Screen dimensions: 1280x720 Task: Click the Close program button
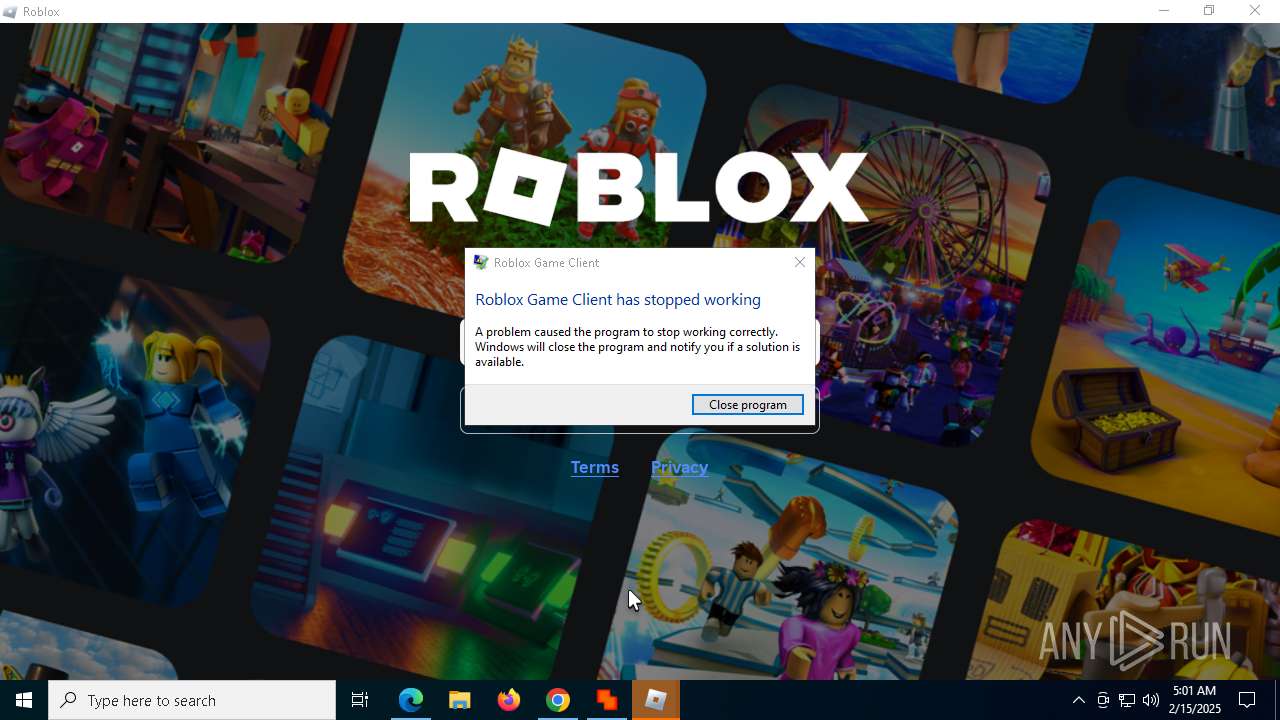coord(747,405)
